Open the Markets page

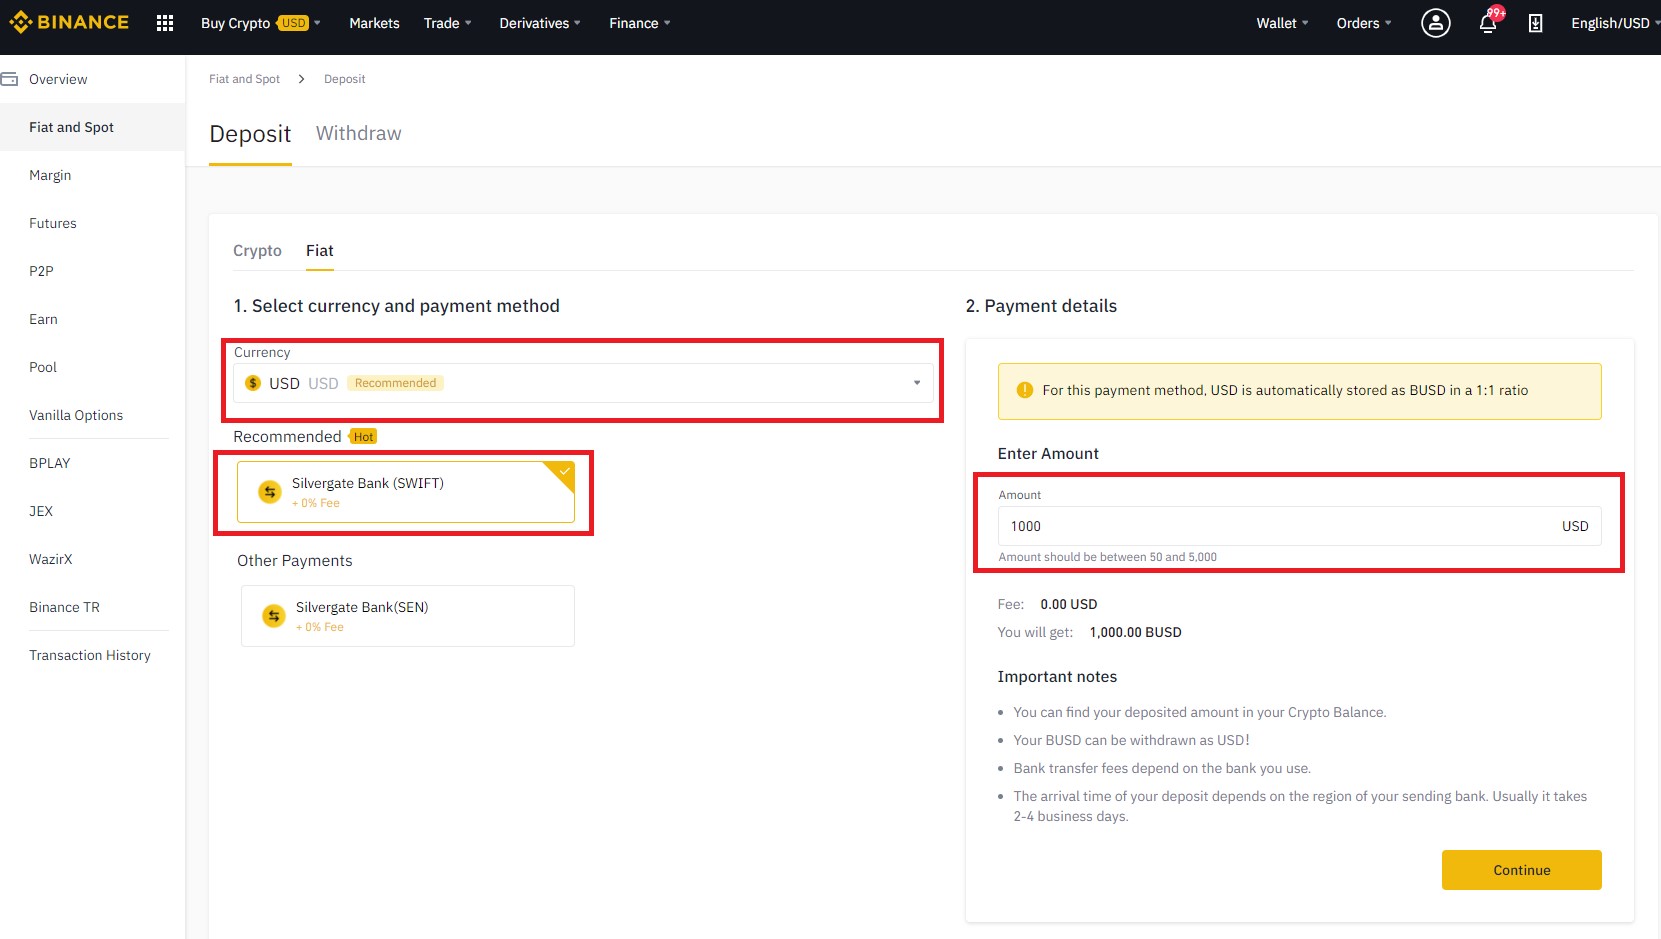tap(374, 23)
